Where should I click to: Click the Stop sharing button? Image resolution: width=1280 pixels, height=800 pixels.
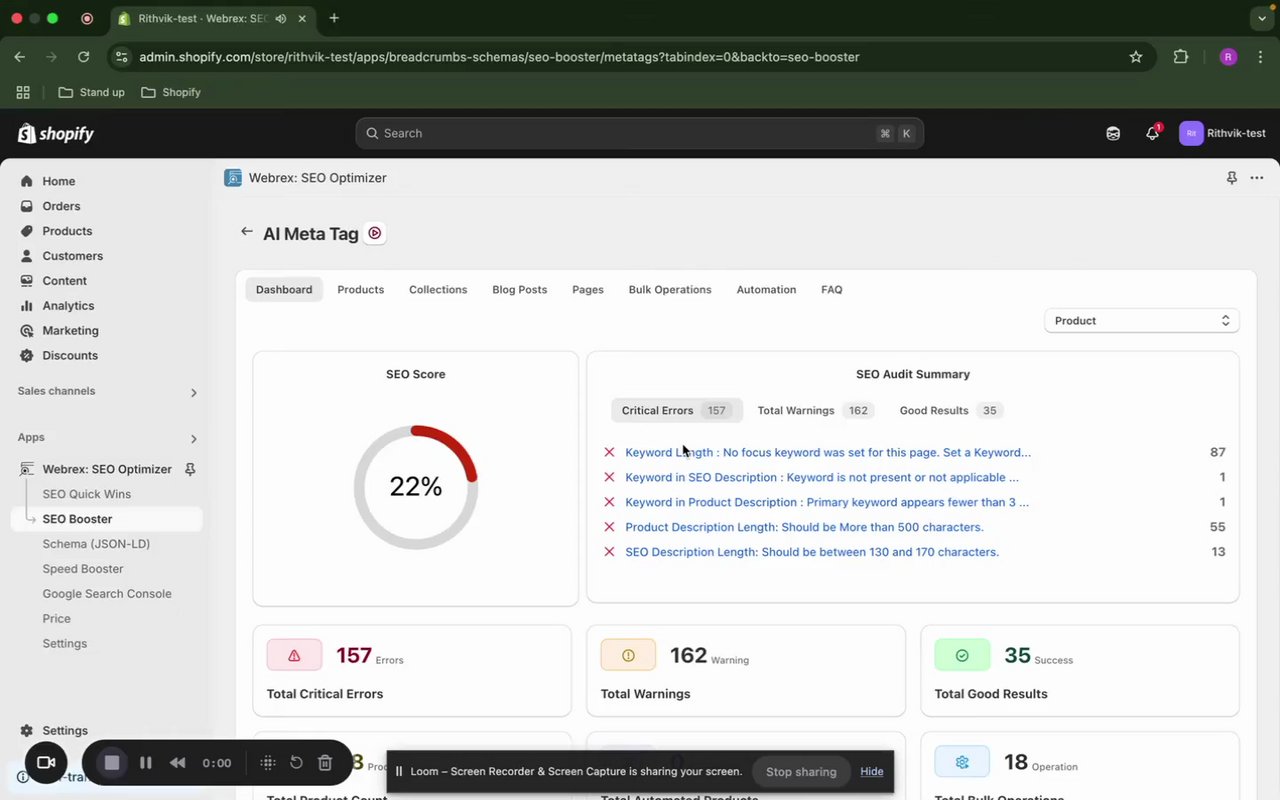(x=801, y=772)
